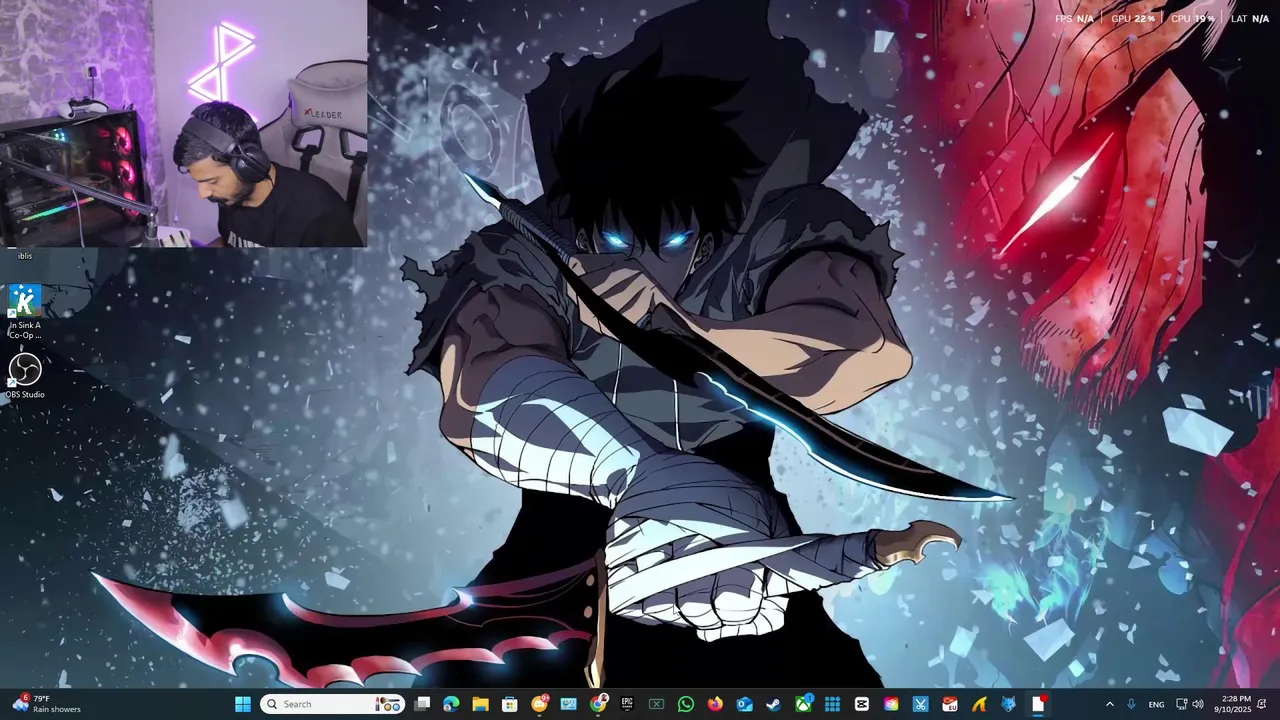1280x720 pixels.
Task: Open the network status tray icon
Action: tap(1181, 704)
